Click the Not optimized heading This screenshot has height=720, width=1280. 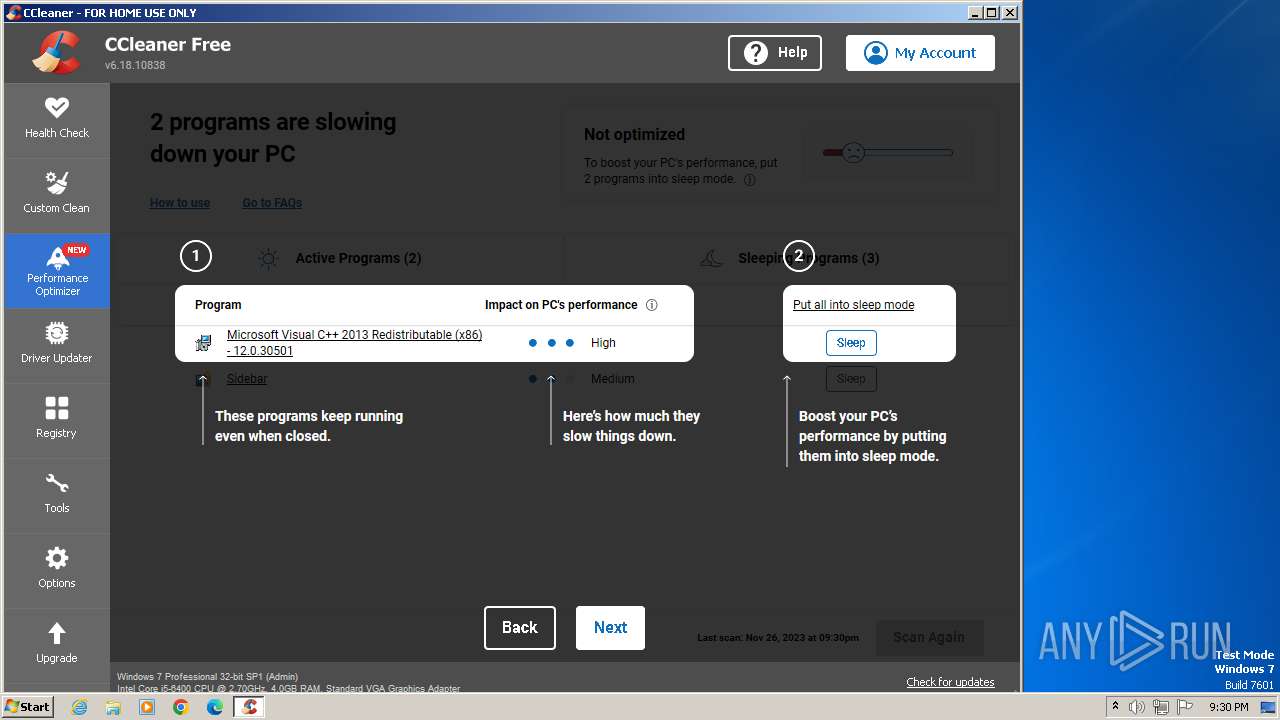coord(634,134)
